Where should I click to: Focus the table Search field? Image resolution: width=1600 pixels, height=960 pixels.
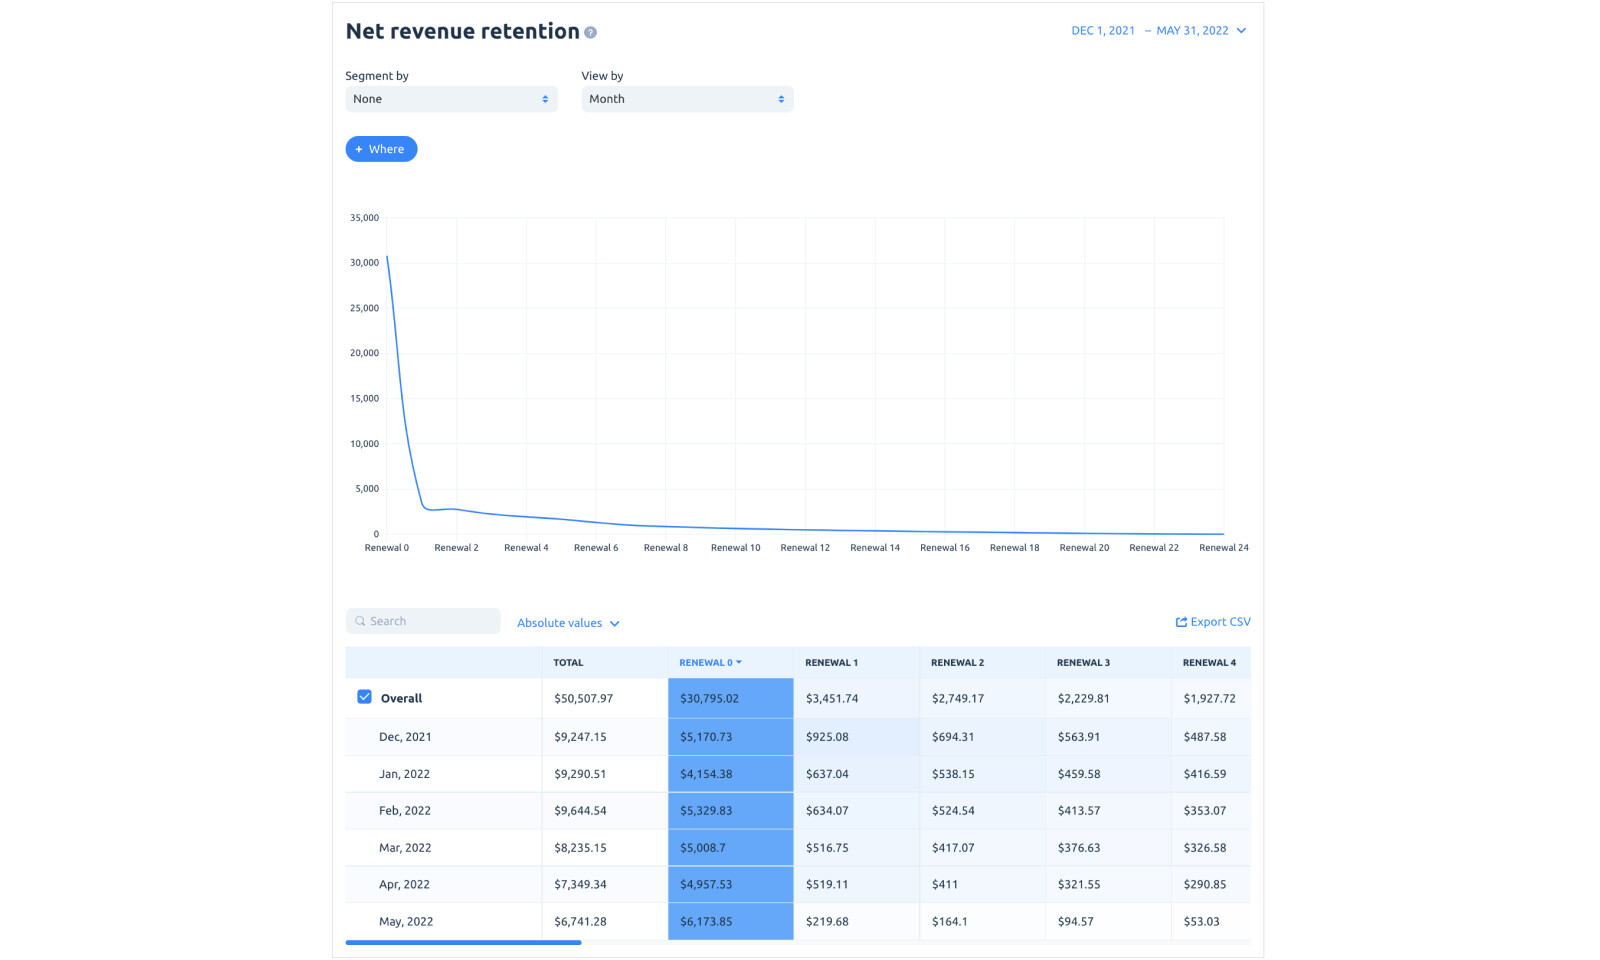point(423,621)
